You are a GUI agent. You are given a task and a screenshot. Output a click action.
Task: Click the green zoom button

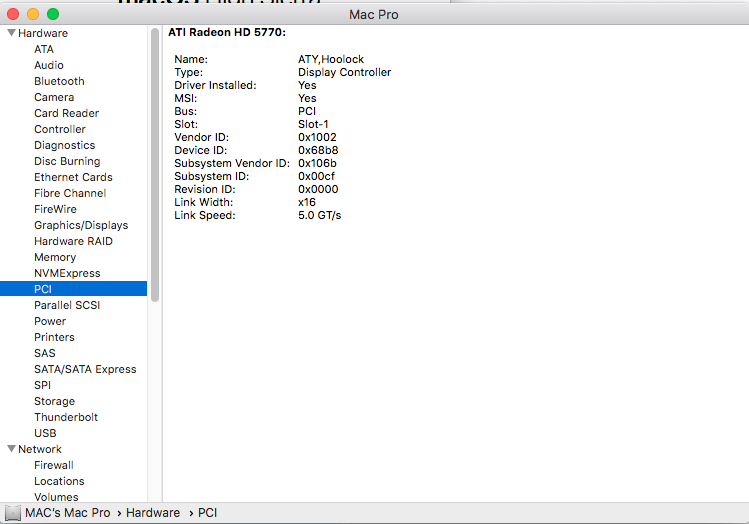(x=53, y=14)
